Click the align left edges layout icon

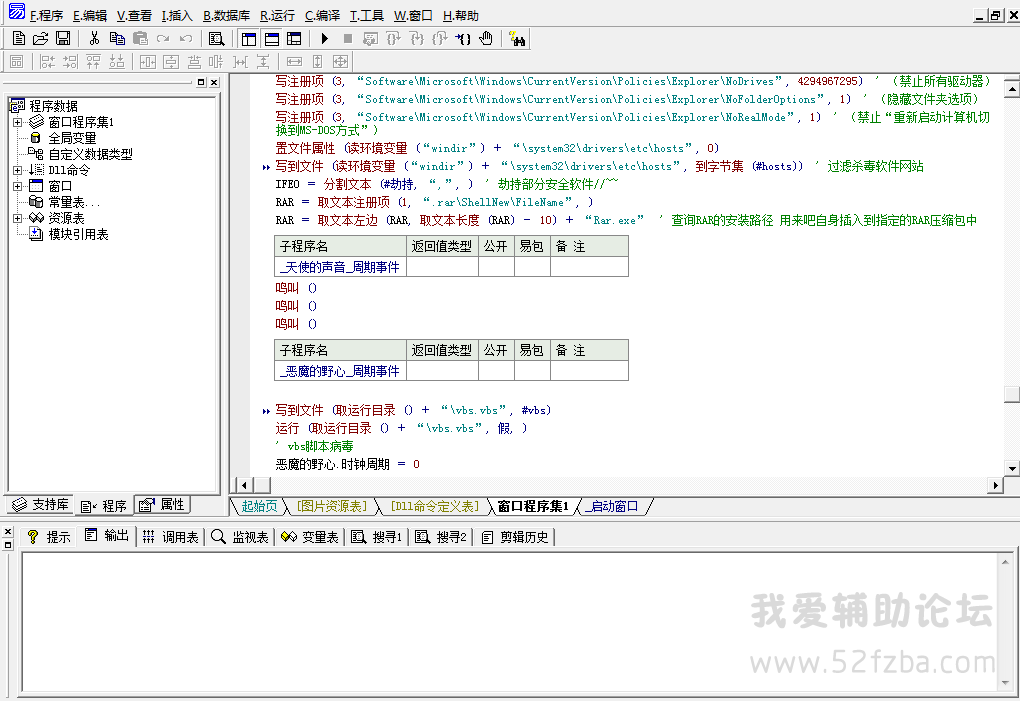[48, 62]
